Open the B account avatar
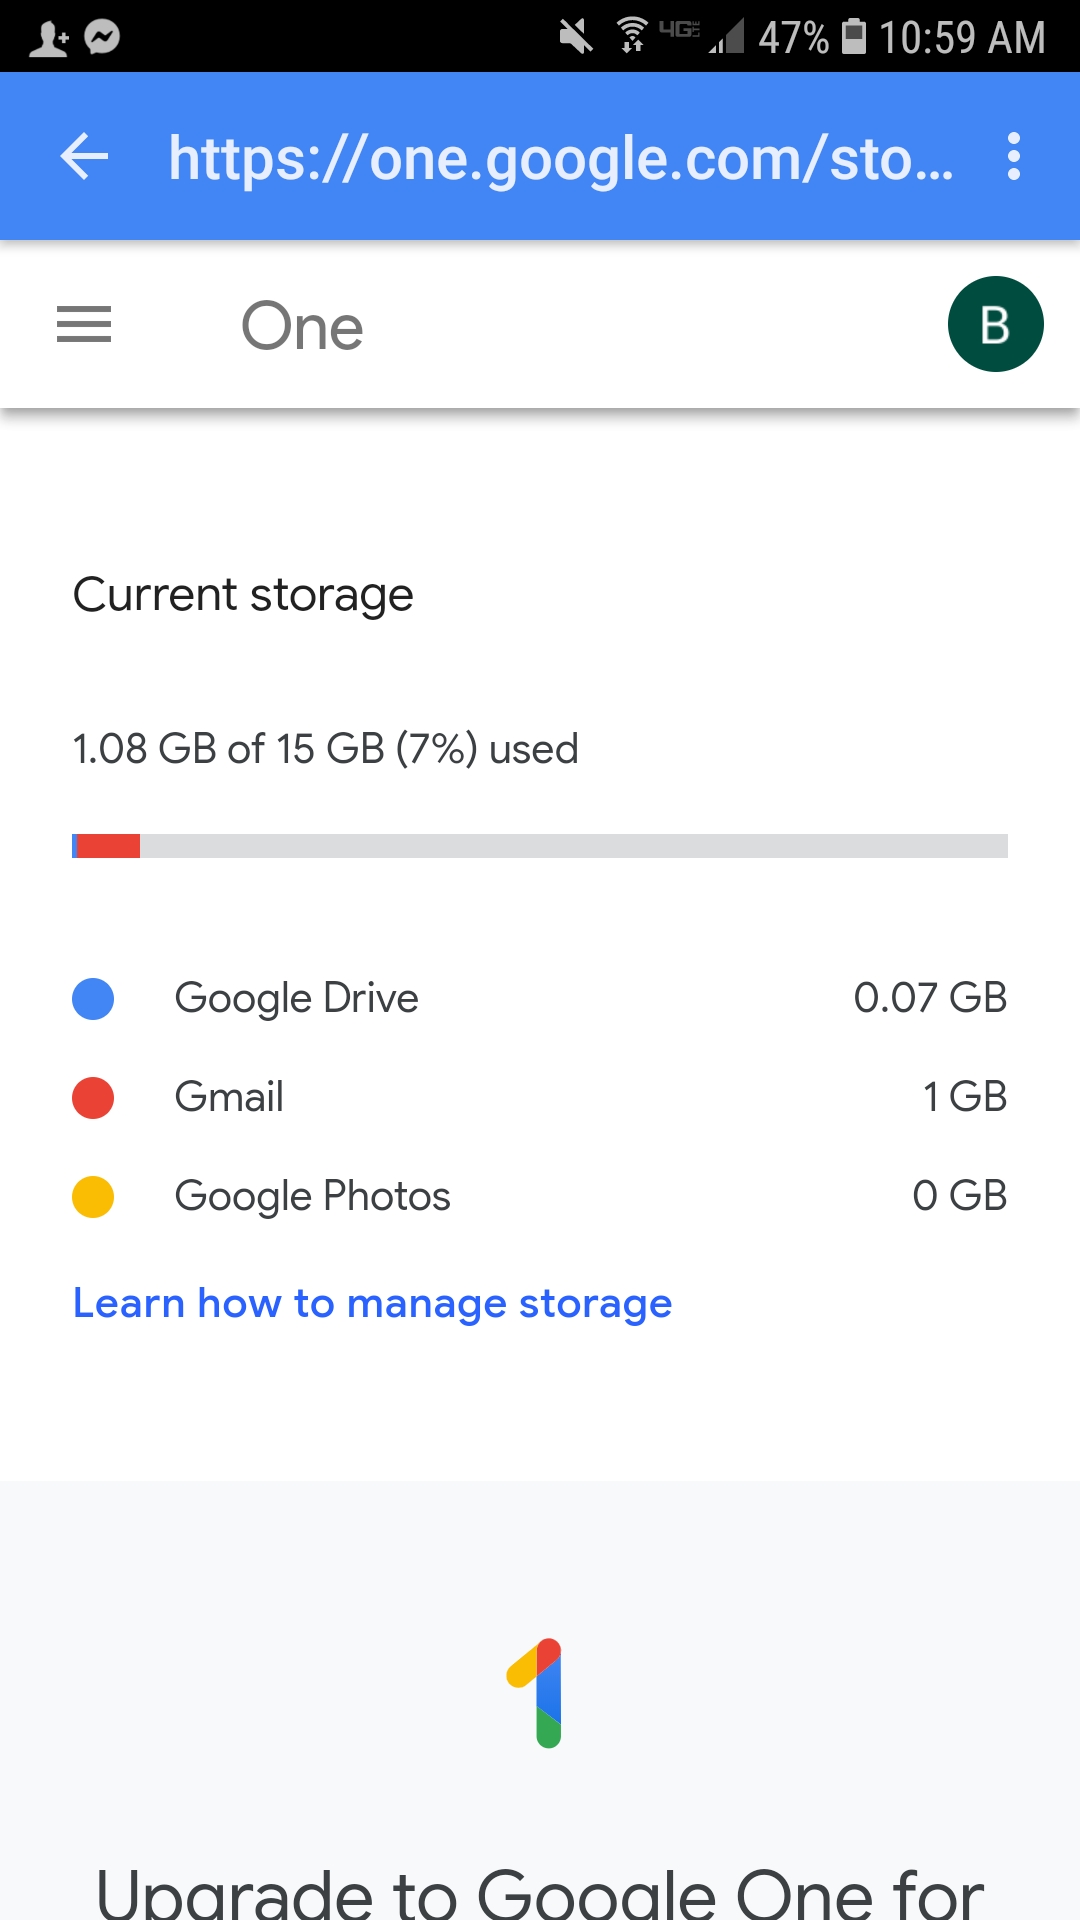The image size is (1080, 1920). (x=995, y=325)
